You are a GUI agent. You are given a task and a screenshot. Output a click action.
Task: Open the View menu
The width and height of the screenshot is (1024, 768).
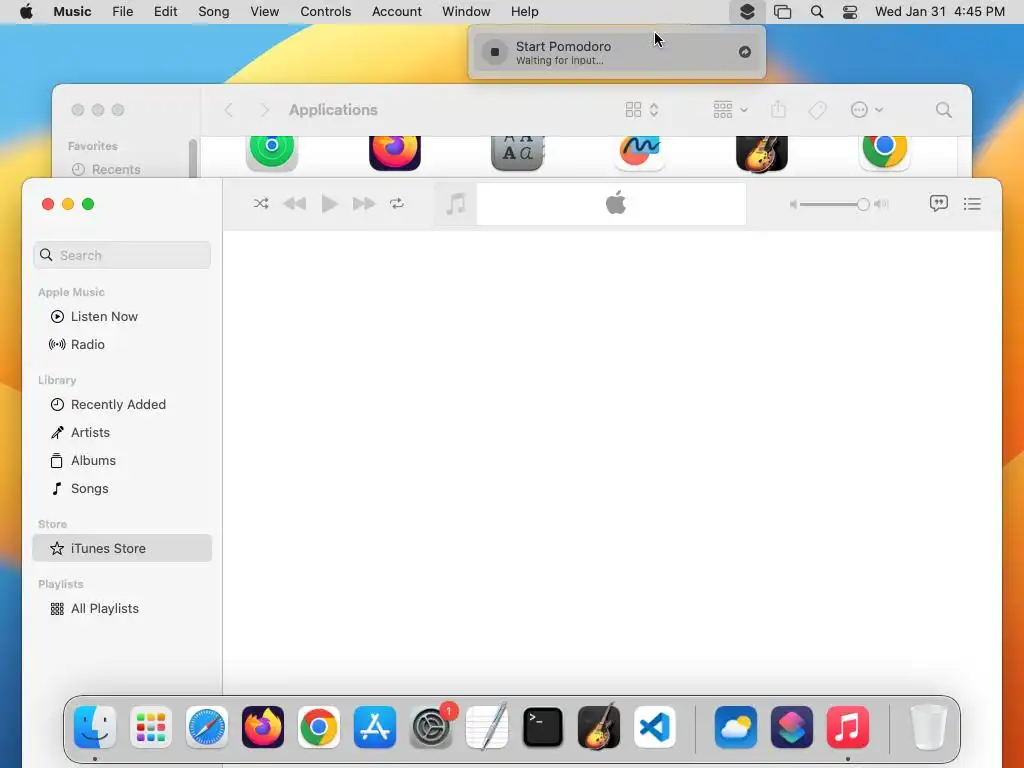[x=264, y=12]
